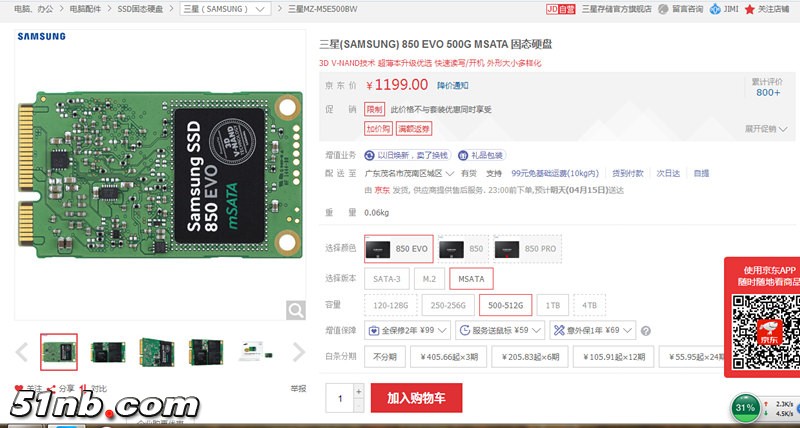Viewport: 800px width, 428px height.
Task: Select the 850 PRO model option
Action: (x=528, y=249)
